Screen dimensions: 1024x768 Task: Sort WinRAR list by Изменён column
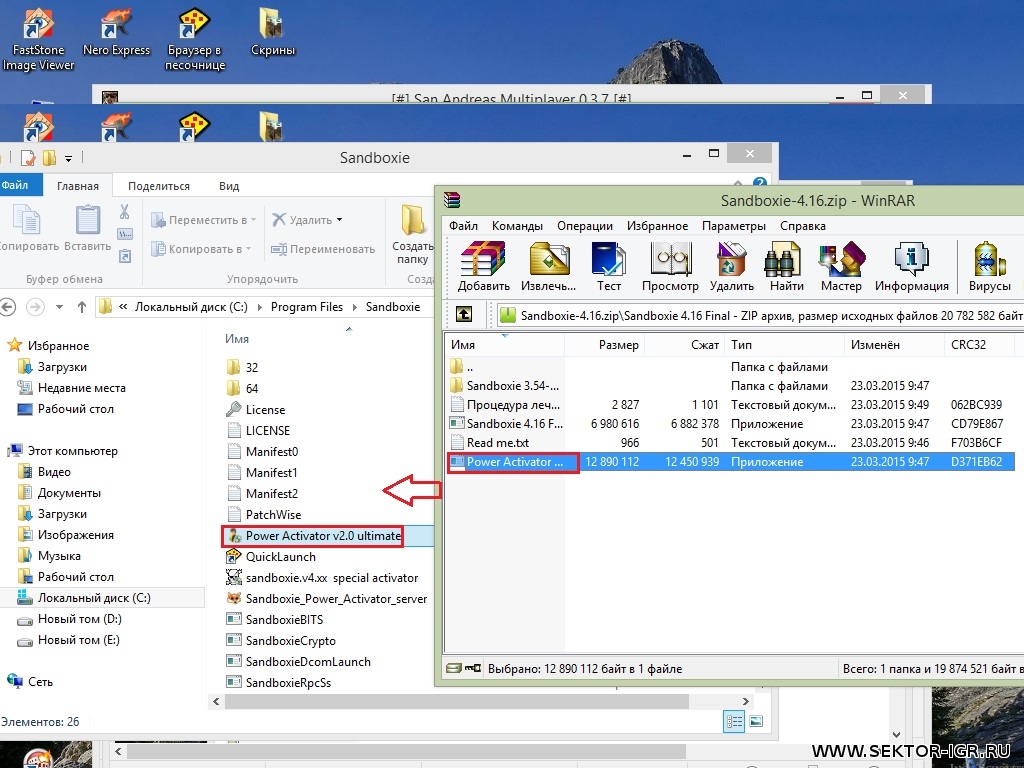coord(893,345)
